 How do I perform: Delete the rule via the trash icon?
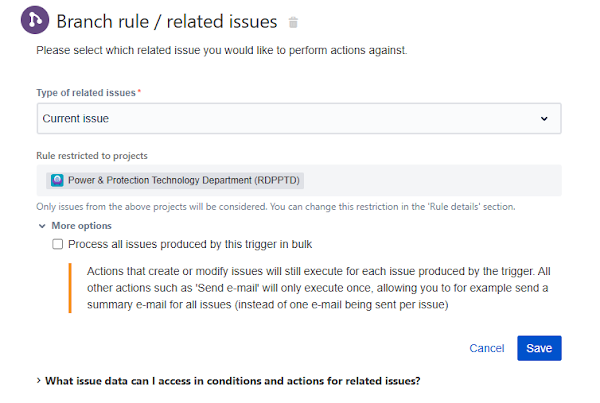pos(293,23)
